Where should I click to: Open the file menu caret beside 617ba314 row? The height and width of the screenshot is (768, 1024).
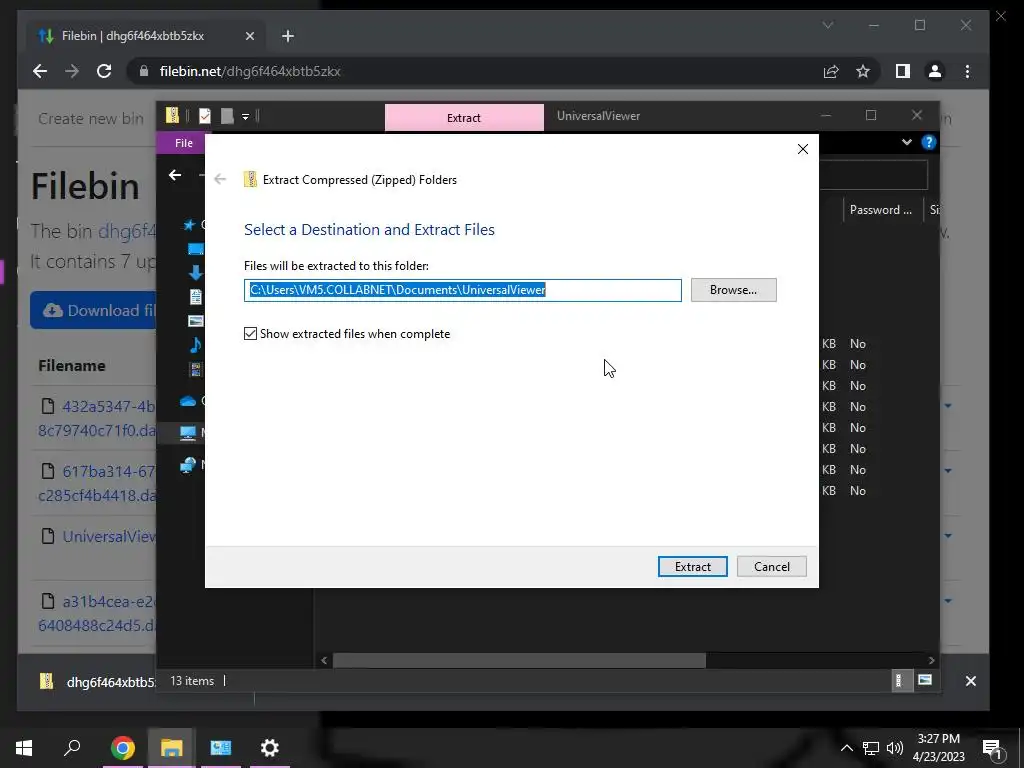point(948,470)
